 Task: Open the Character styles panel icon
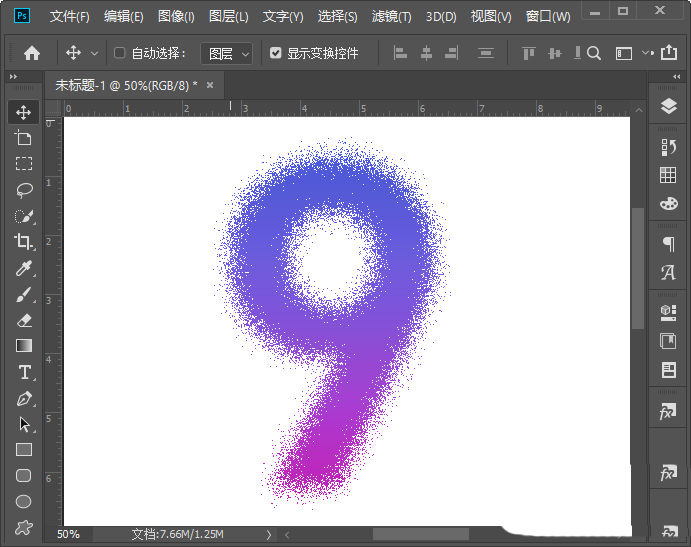coord(668,272)
